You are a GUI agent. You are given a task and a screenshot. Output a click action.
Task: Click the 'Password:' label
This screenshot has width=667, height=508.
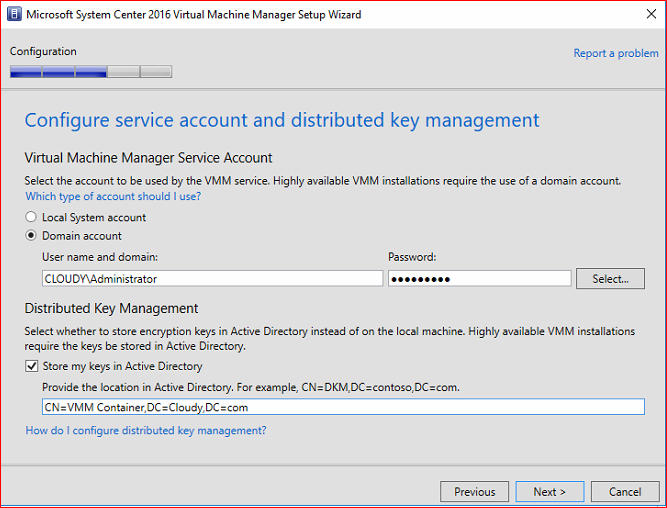[x=412, y=257]
